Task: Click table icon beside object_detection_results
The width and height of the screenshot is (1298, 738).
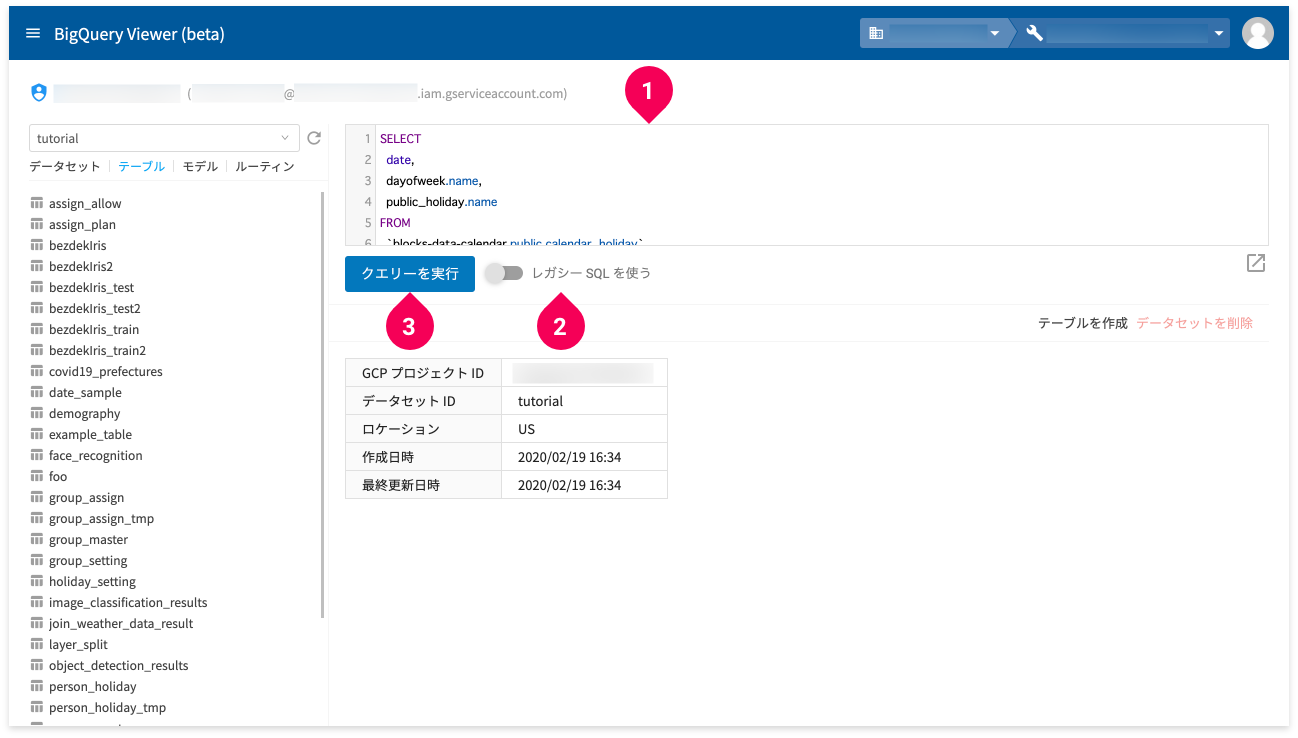Action: (x=38, y=665)
